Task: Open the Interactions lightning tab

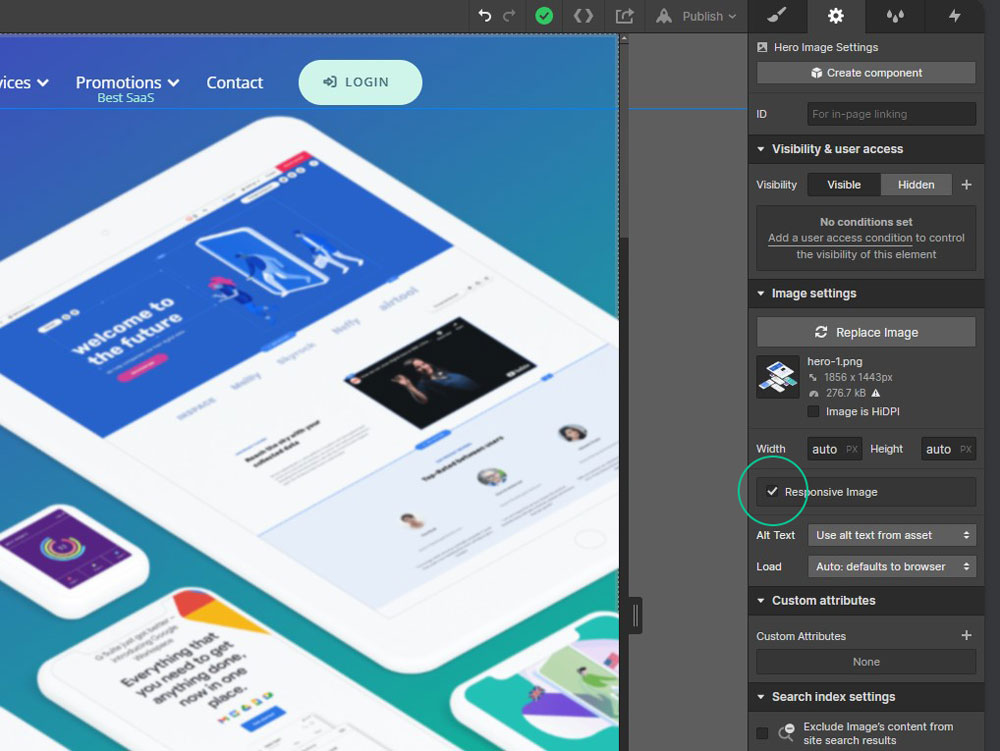Action: [x=954, y=15]
